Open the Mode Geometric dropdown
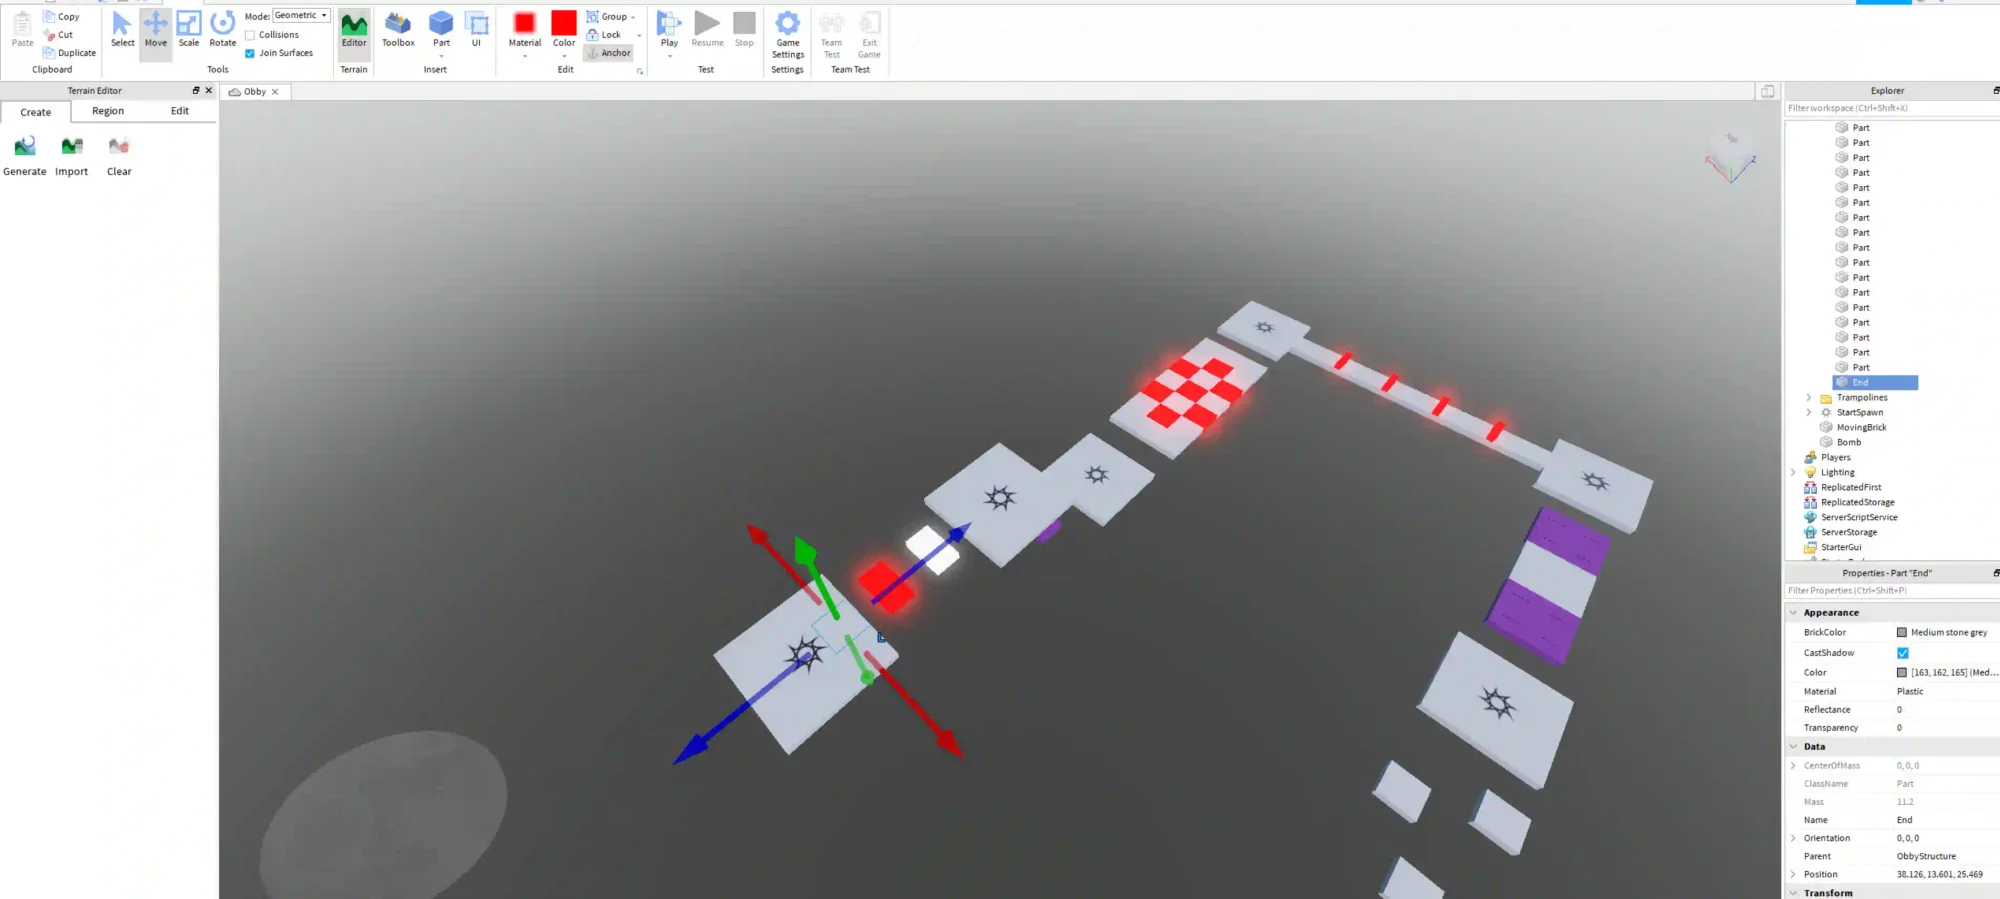Screen dimensions: 2000x899 (x=301, y=16)
